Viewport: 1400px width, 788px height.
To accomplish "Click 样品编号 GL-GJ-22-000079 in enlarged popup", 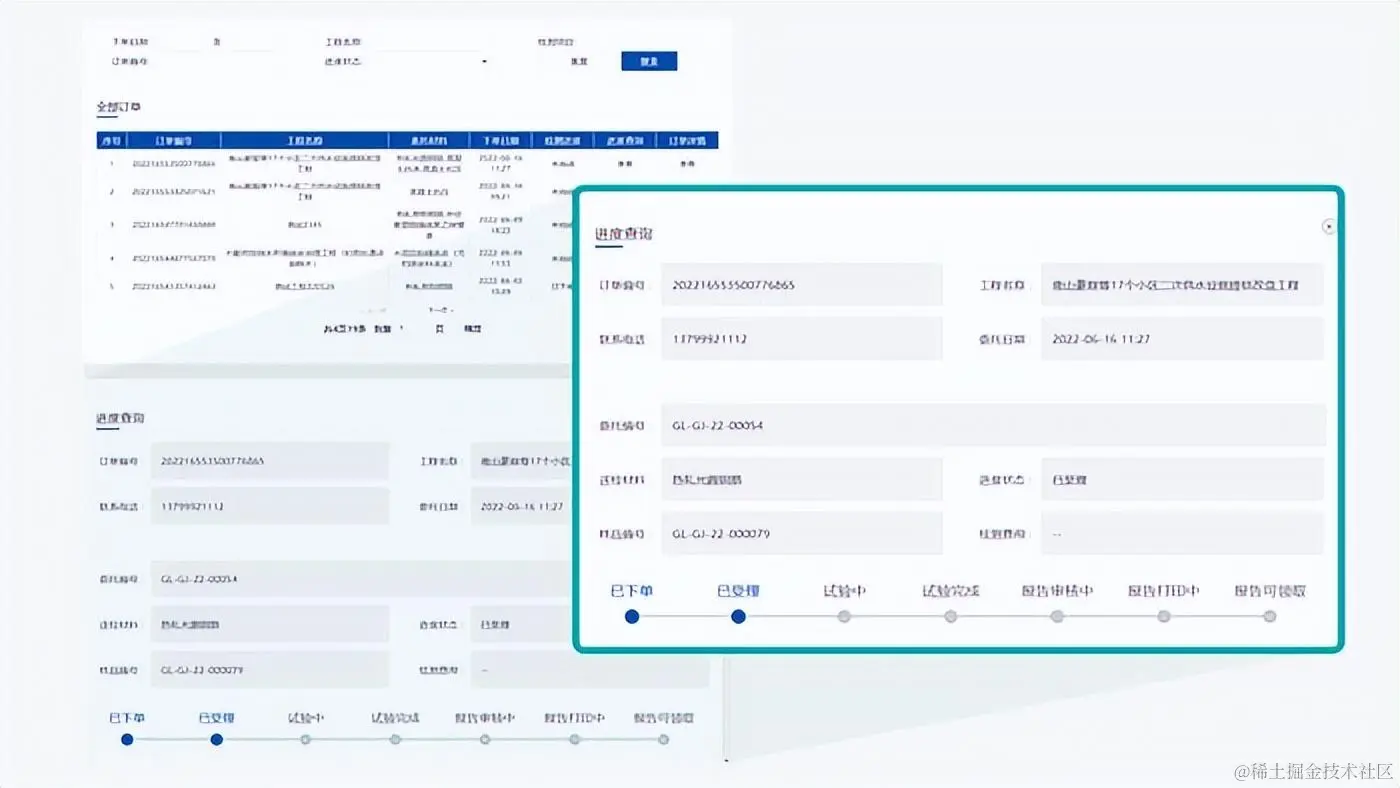I will [802, 534].
